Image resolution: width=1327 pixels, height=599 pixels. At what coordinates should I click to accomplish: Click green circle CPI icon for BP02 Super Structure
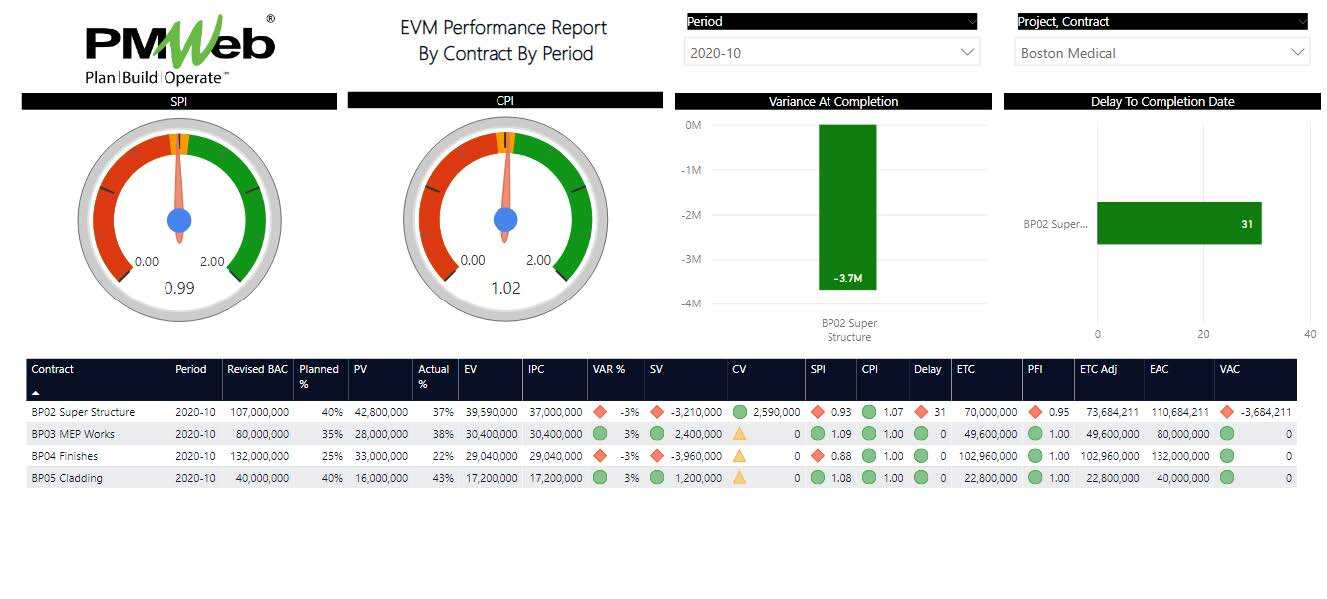coord(869,411)
